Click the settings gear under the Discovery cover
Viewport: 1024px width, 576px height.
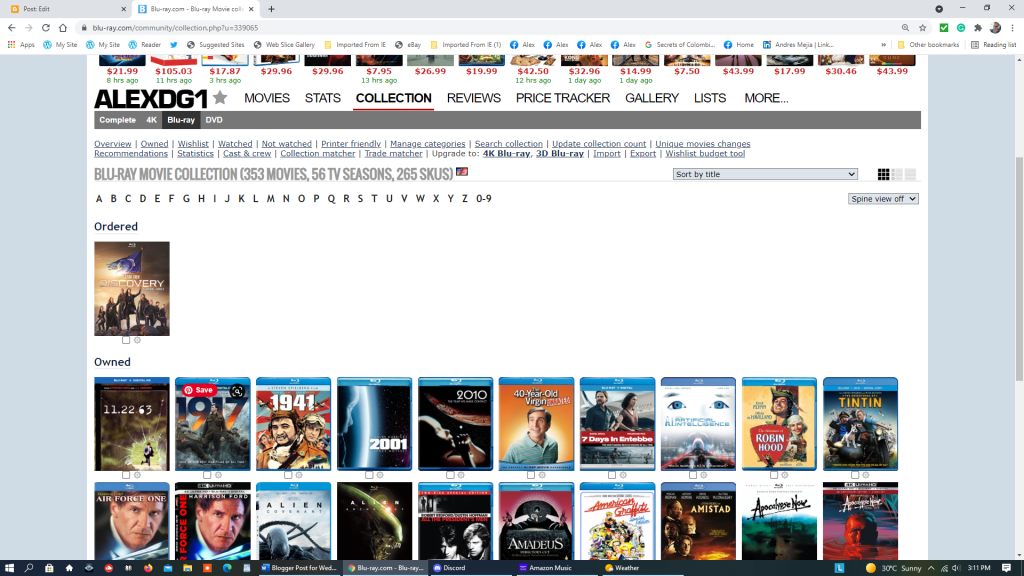pyautogui.click(x=138, y=340)
